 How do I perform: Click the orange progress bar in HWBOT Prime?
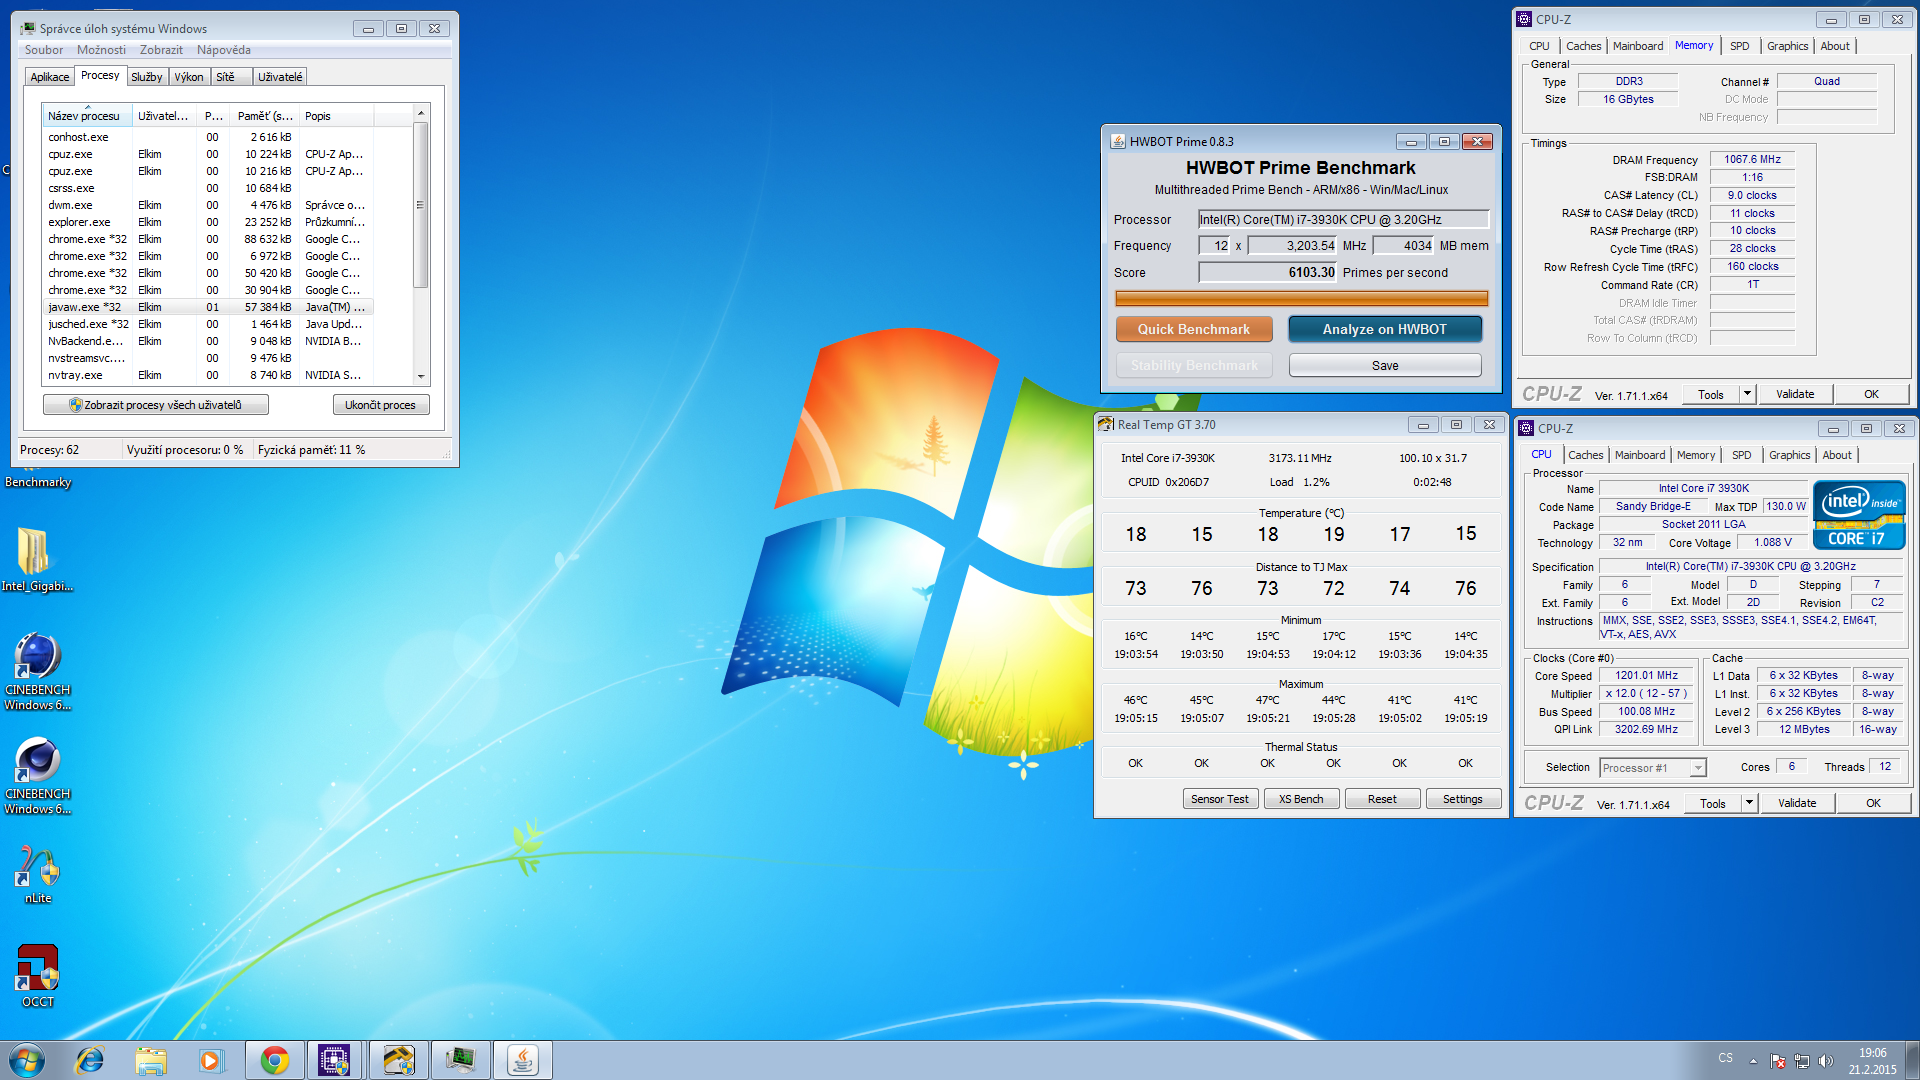[x=1302, y=298]
